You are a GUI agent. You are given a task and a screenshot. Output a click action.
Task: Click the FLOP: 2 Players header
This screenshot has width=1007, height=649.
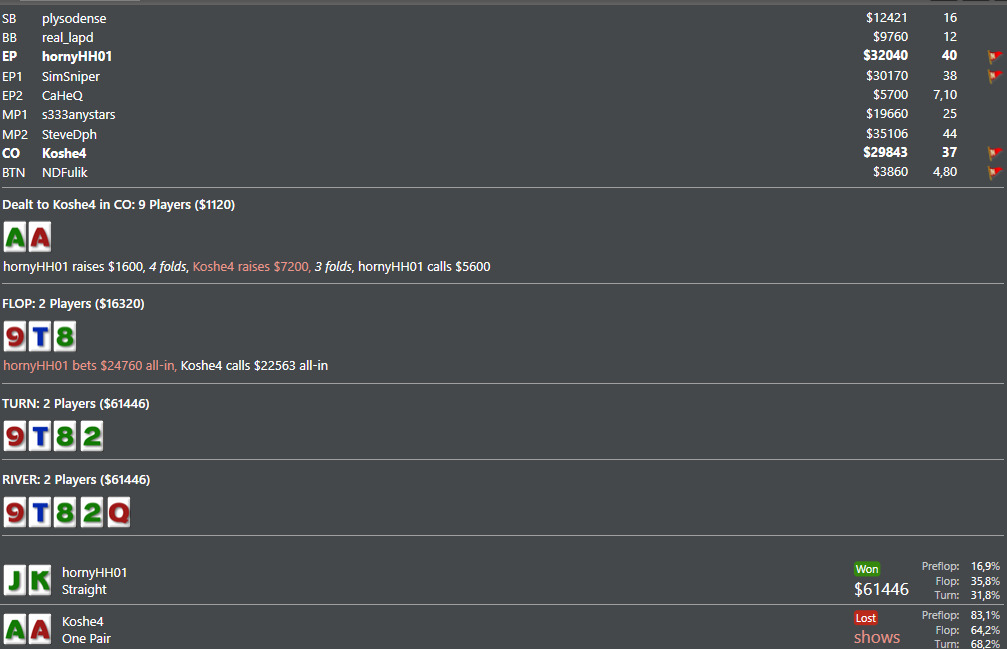(73, 304)
